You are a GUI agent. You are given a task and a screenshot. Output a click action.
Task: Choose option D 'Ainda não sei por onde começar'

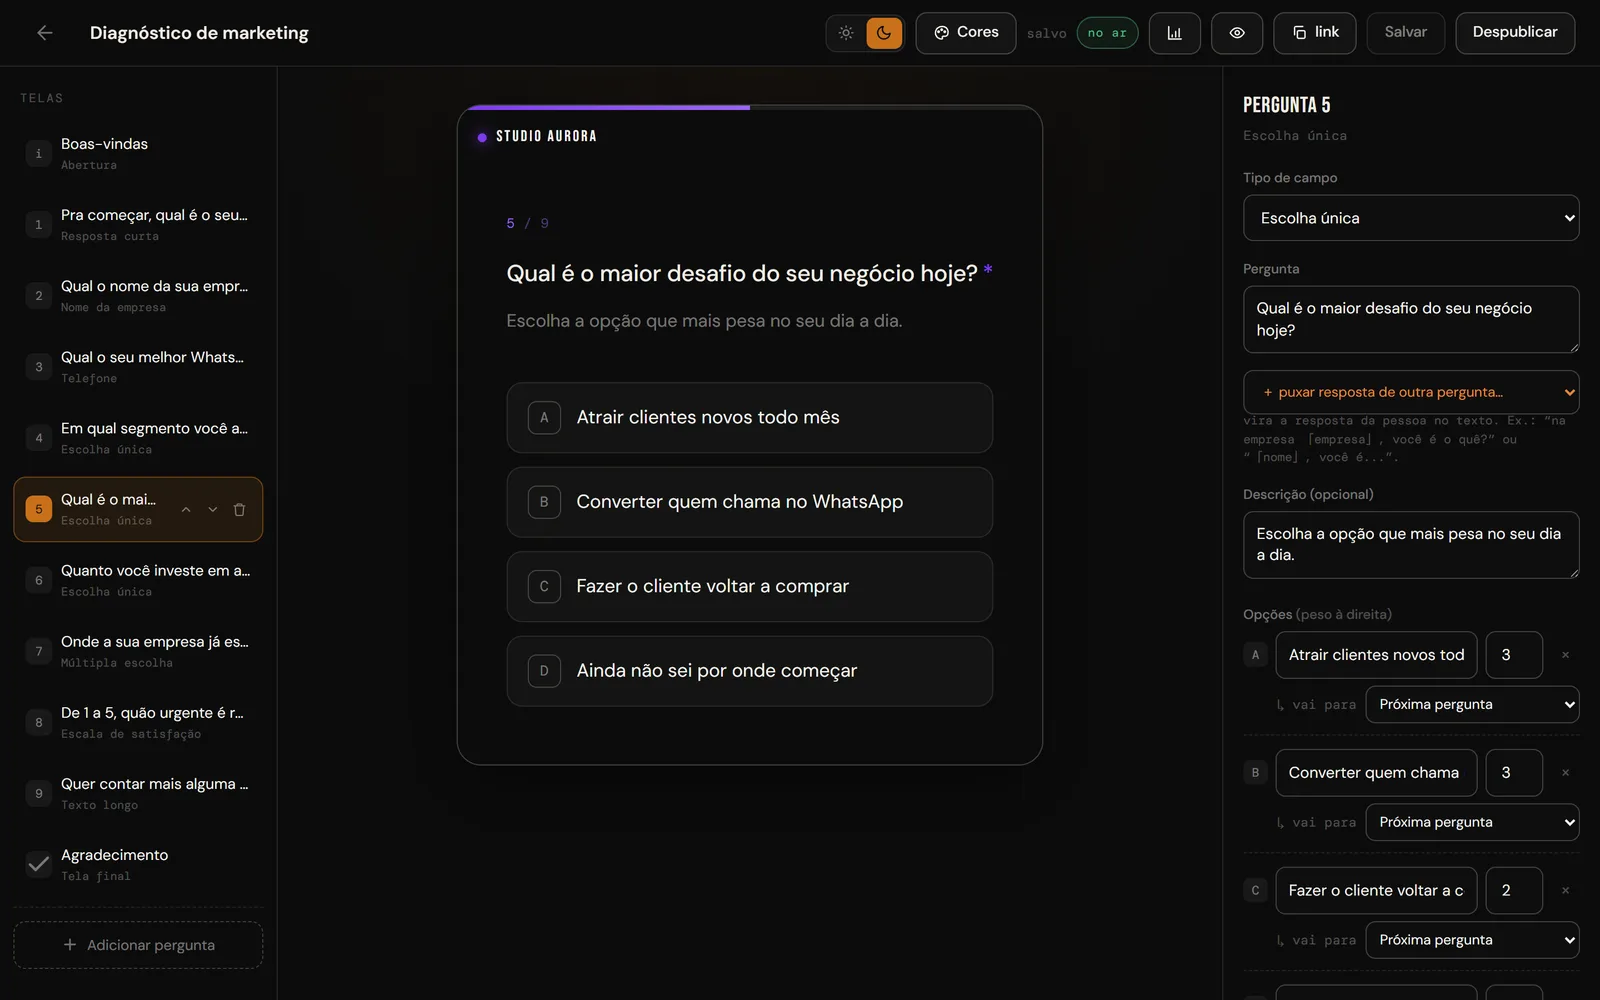[750, 671]
